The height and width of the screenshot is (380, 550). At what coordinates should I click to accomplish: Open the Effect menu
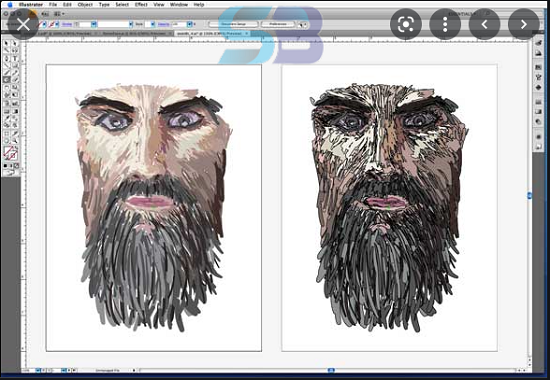(x=141, y=5)
